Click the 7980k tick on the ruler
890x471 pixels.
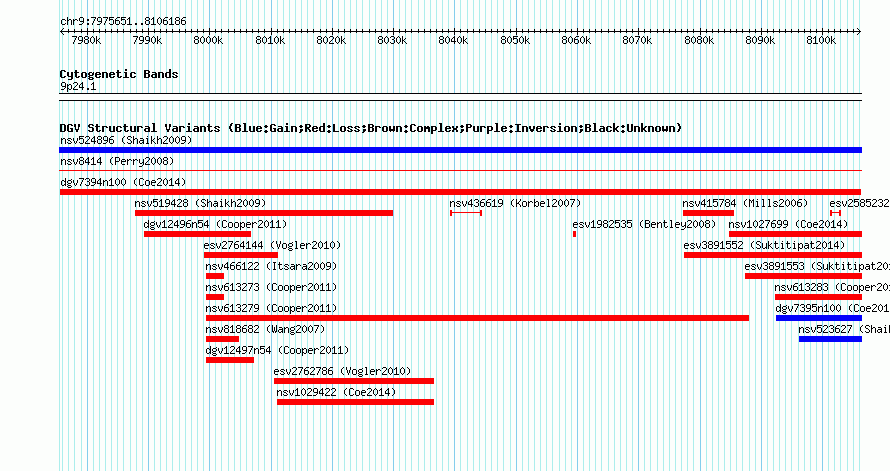86,40
